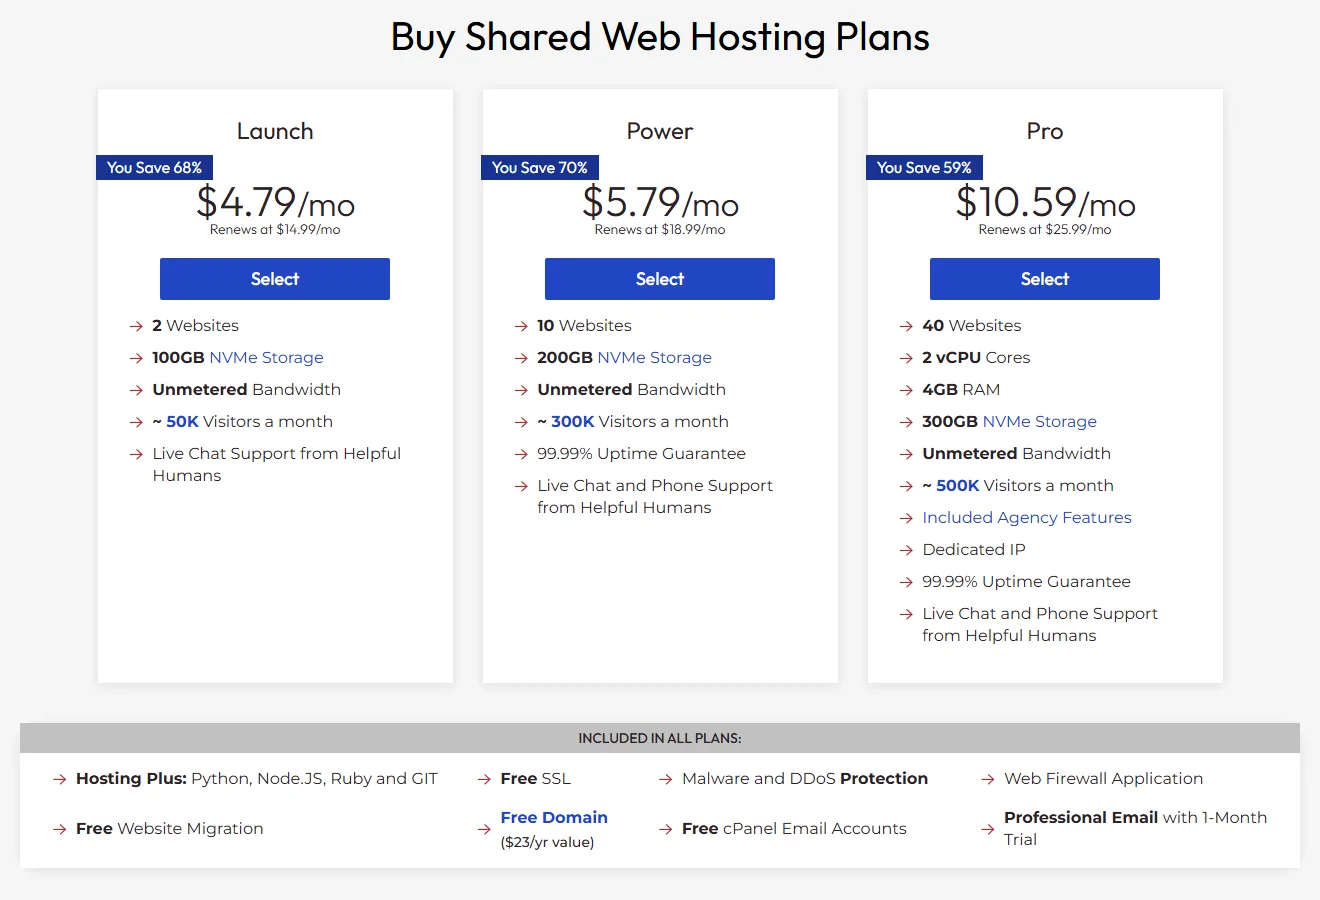This screenshot has height=900, width=1320.
Task: Click the $4.79/mo price
Action: 275,202
